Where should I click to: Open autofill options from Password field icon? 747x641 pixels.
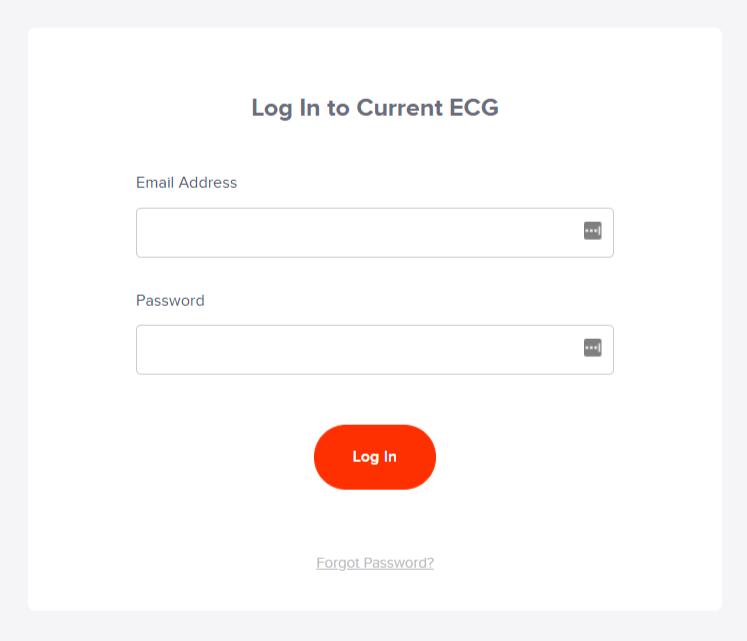(x=592, y=347)
